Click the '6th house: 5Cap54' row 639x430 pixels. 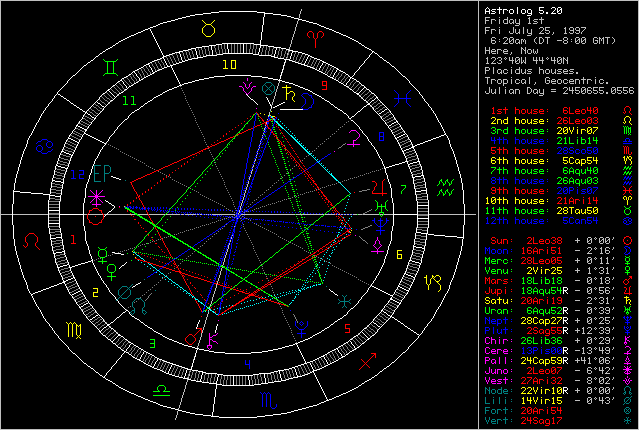[x=559, y=161]
